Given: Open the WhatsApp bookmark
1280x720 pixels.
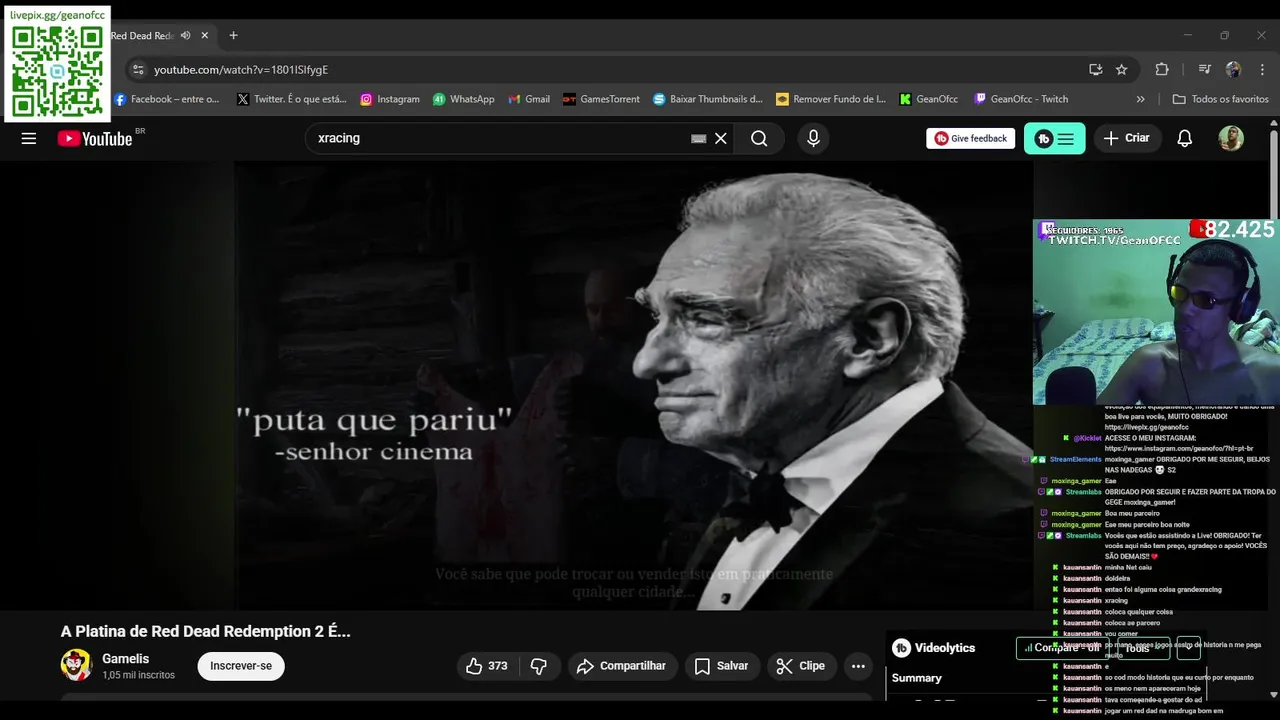Looking at the screenshot, I should (x=464, y=99).
